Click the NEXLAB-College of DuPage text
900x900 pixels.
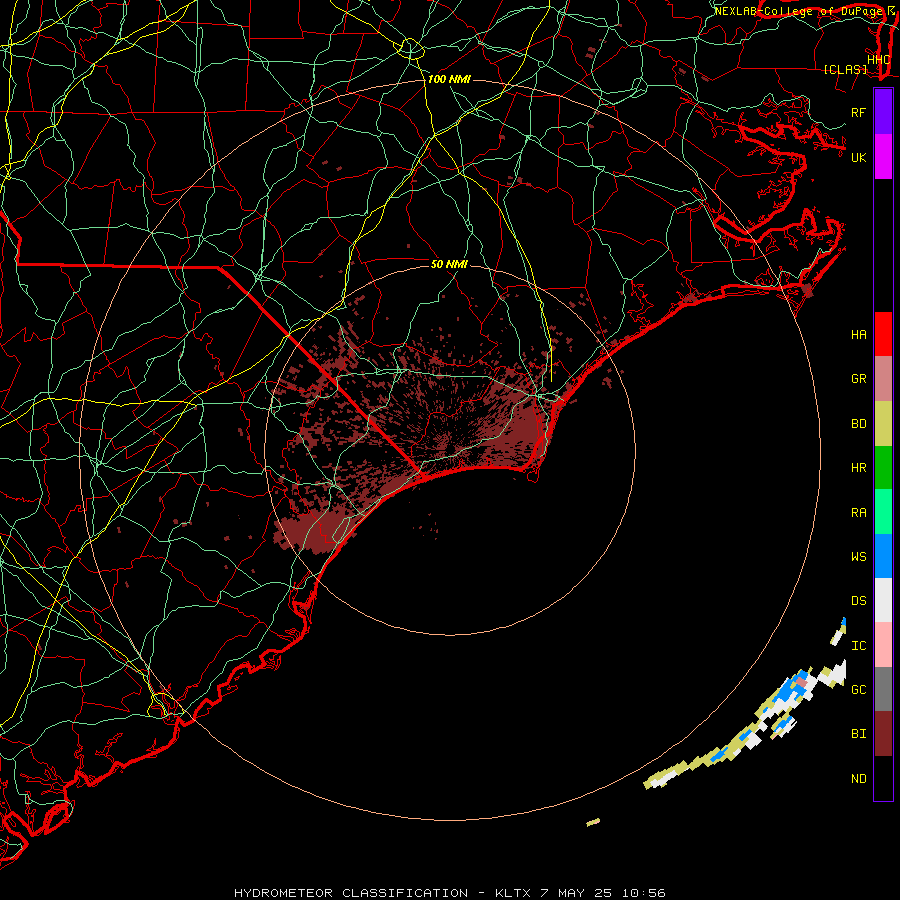800,11
